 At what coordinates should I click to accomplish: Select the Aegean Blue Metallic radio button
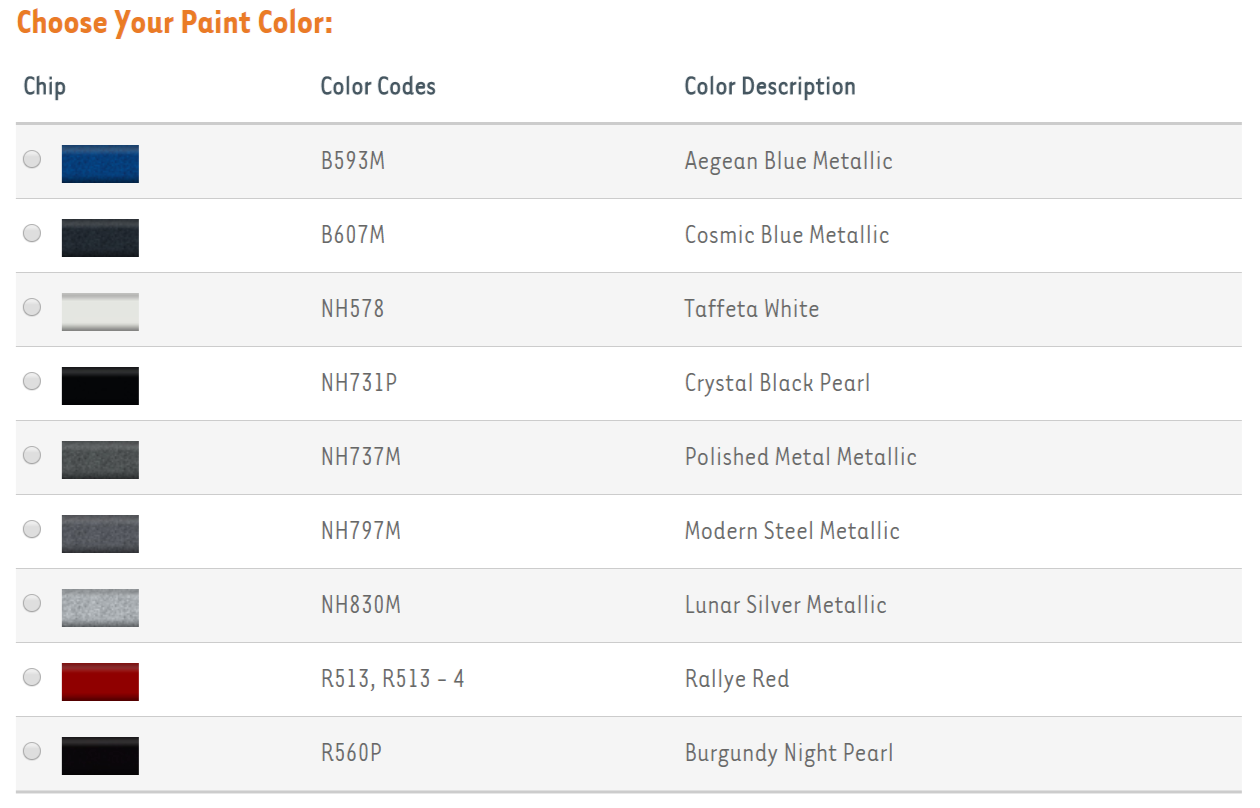[32, 159]
